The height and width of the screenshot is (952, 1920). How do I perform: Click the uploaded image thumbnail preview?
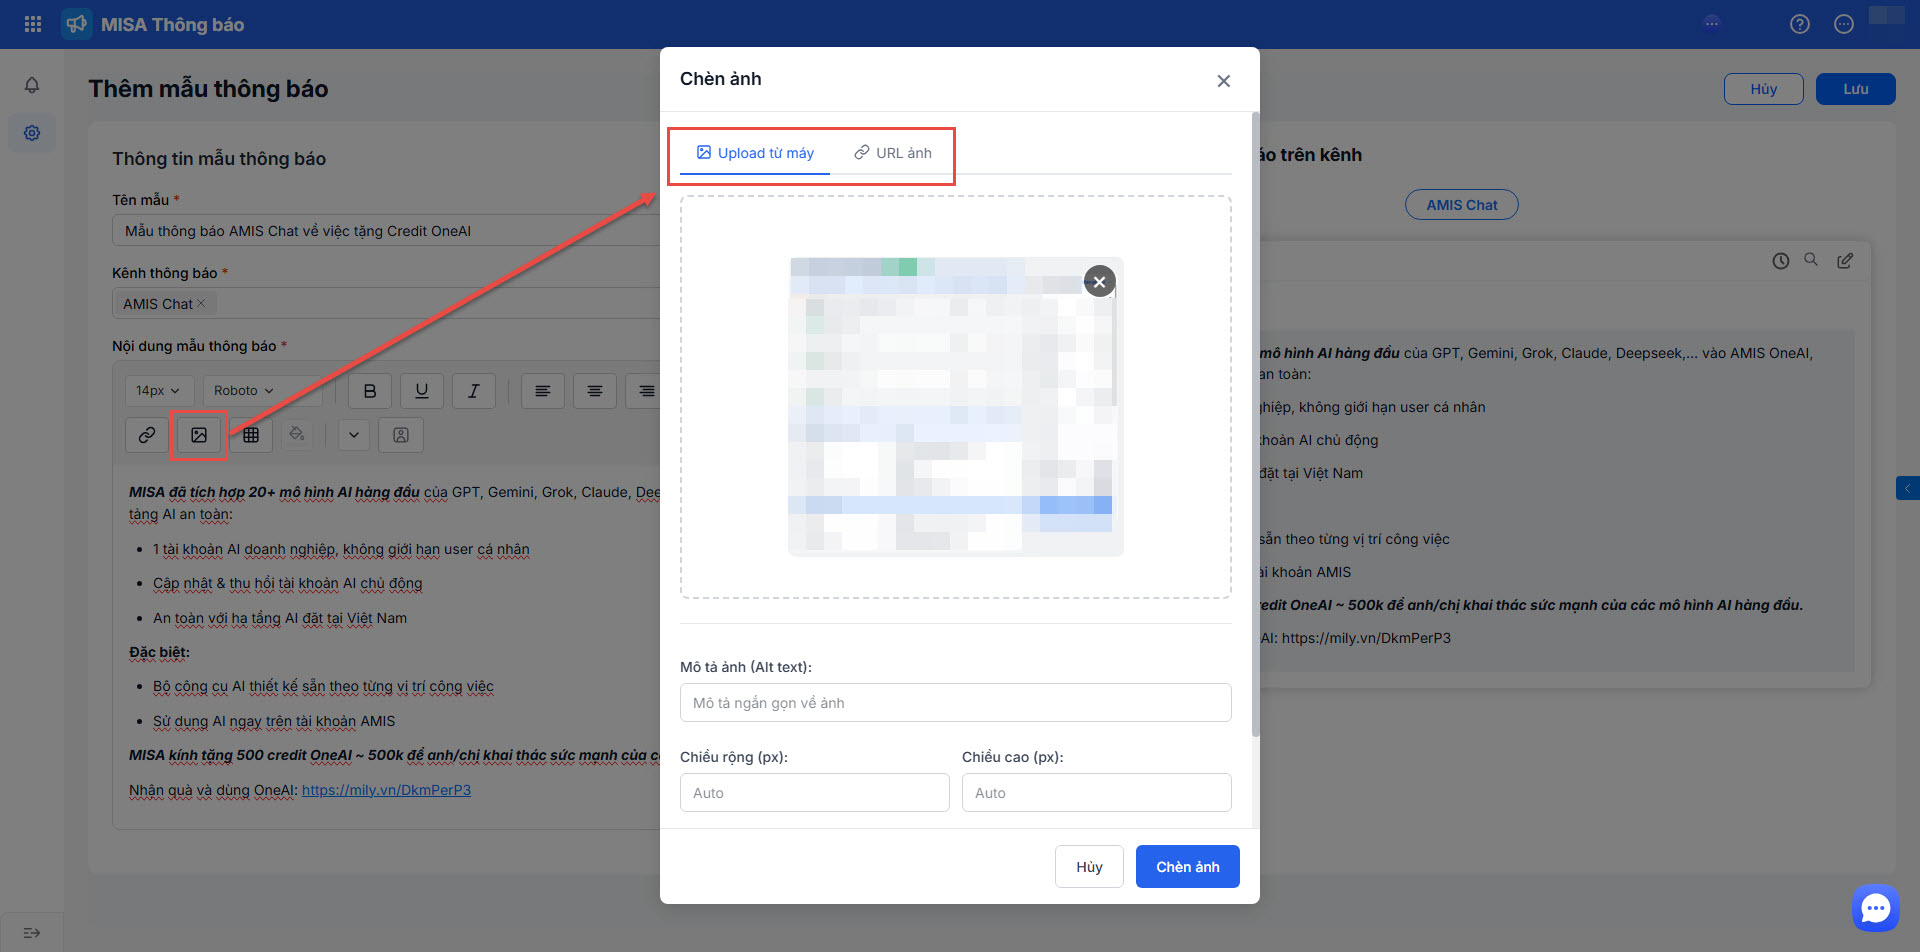(956, 407)
